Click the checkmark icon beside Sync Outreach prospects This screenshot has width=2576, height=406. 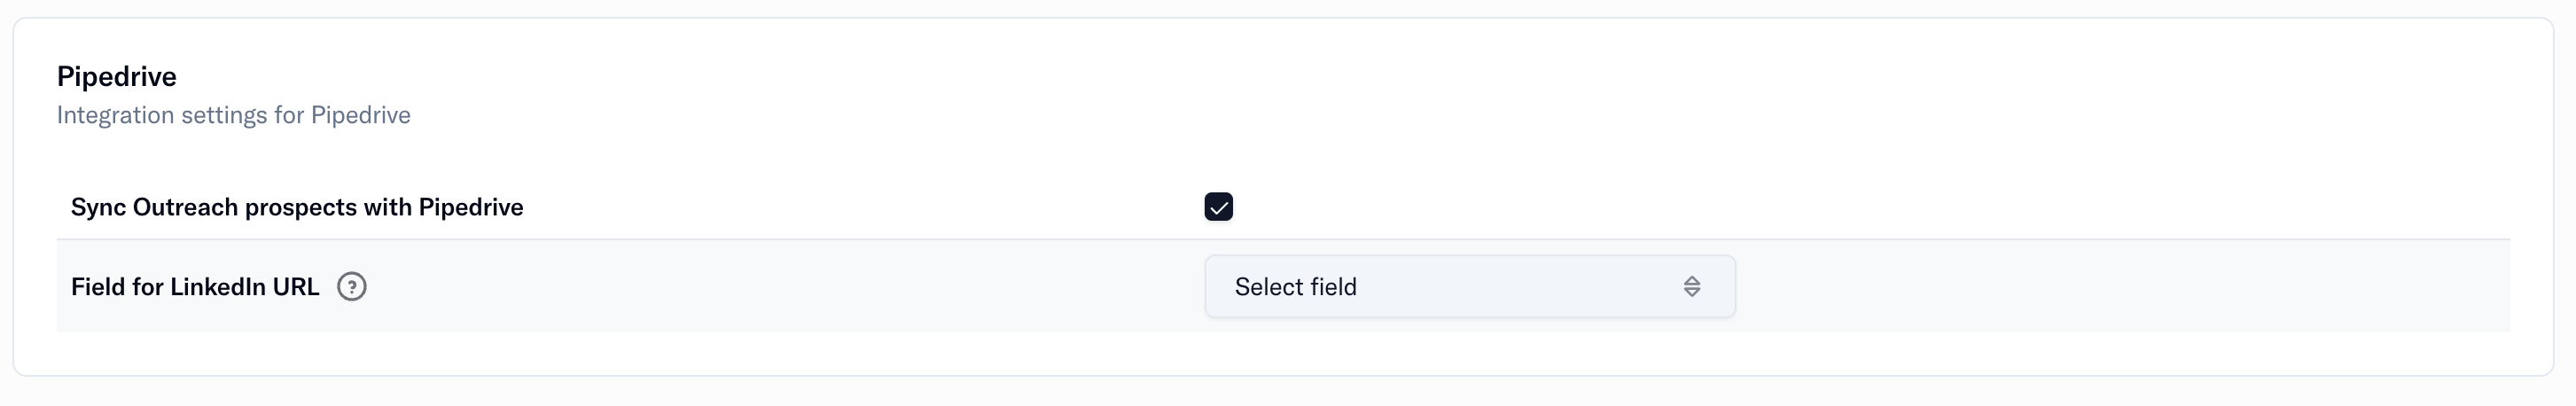(x=1218, y=207)
